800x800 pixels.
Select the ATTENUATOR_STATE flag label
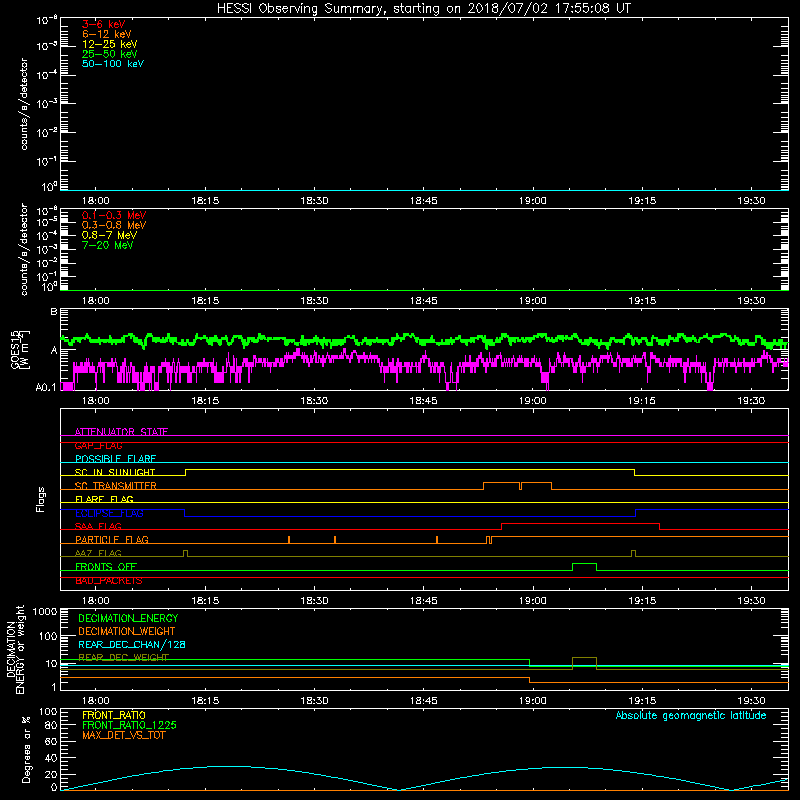tap(121, 432)
